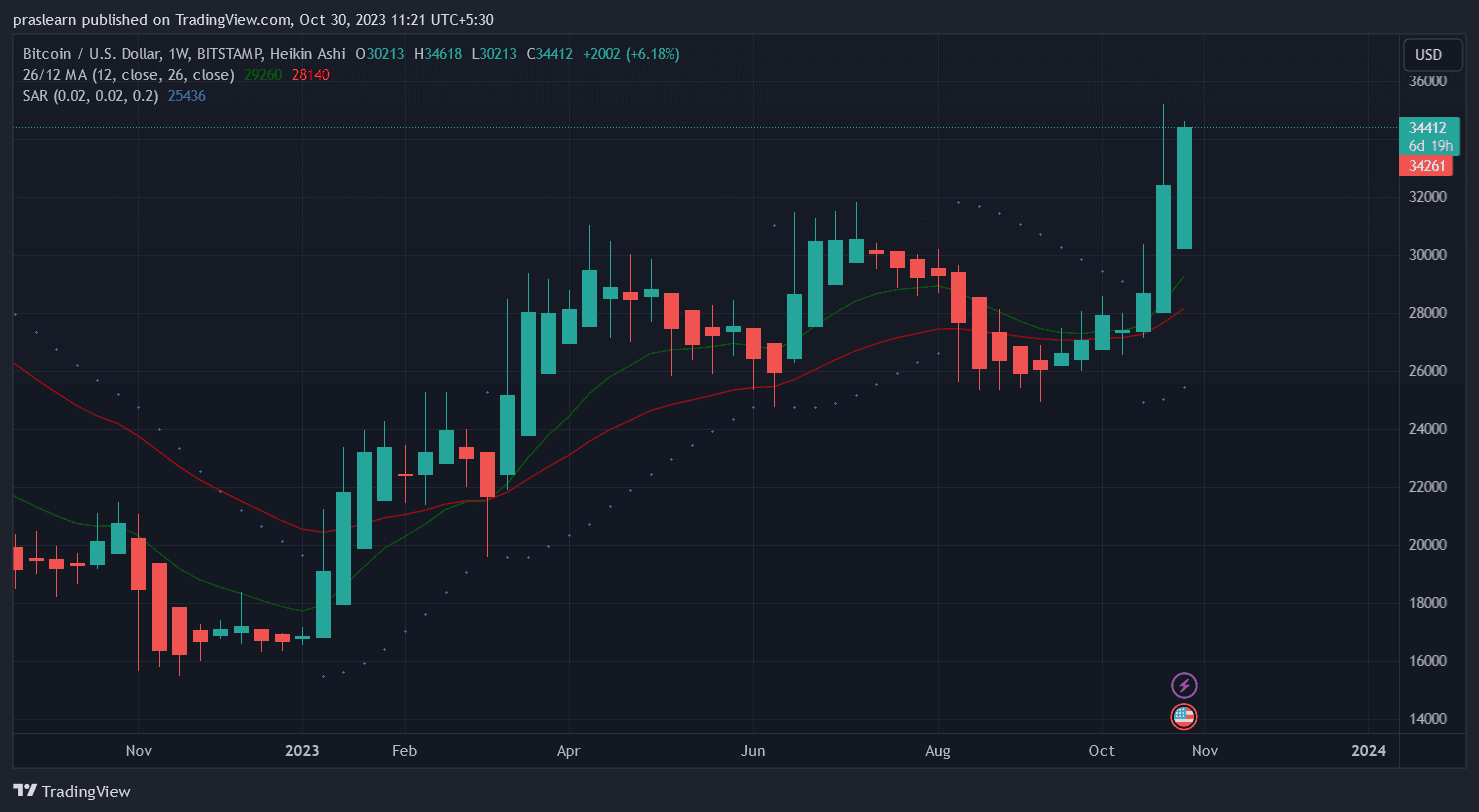The width and height of the screenshot is (1479, 812).
Task: Click the US flag economic event icon
Action: (x=1184, y=716)
